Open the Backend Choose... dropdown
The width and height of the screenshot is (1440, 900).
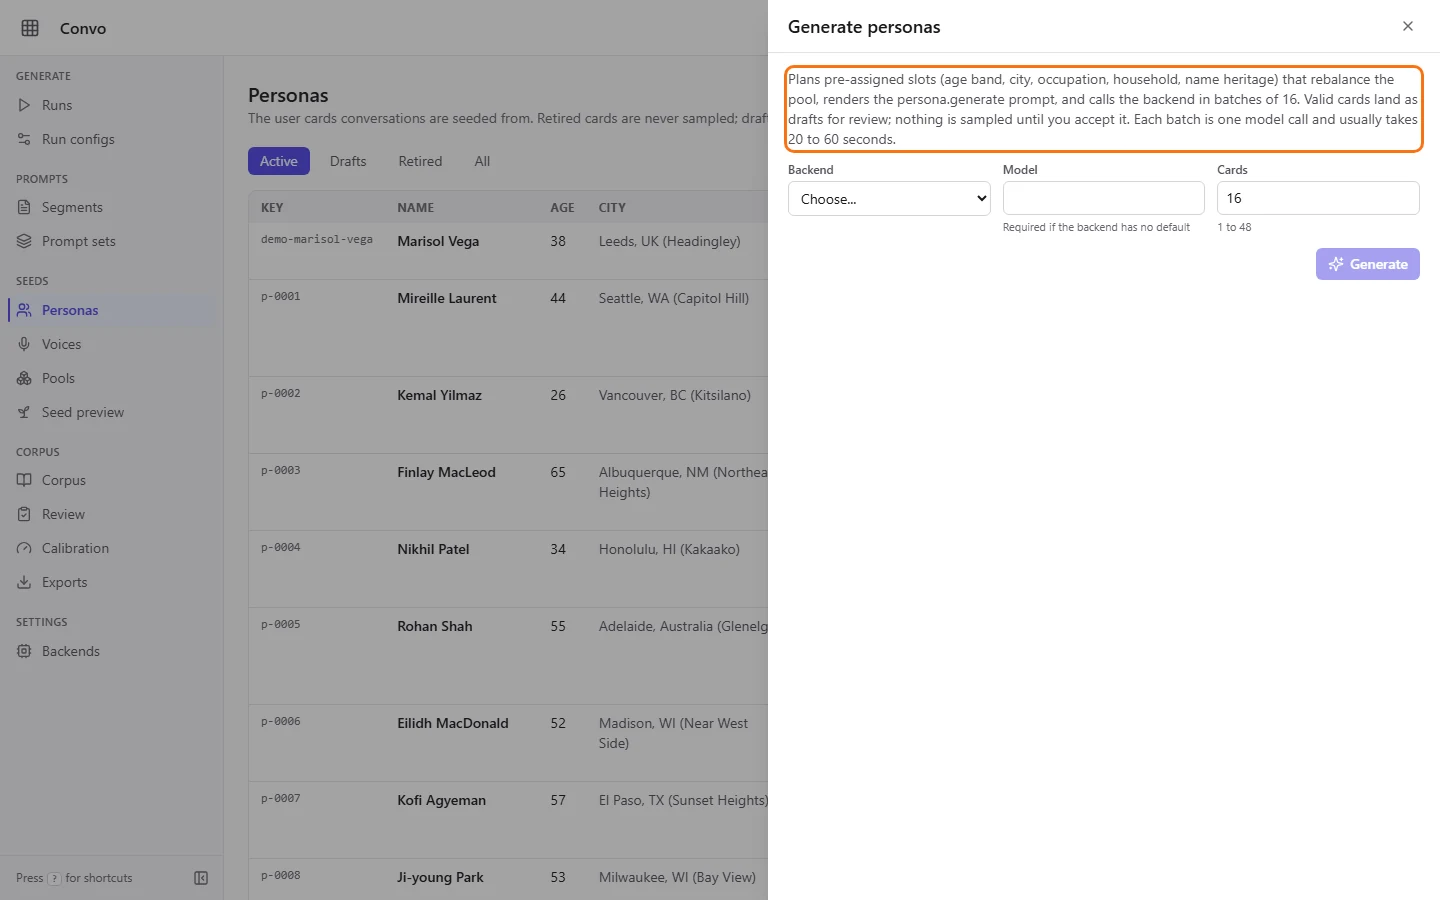coord(889,198)
